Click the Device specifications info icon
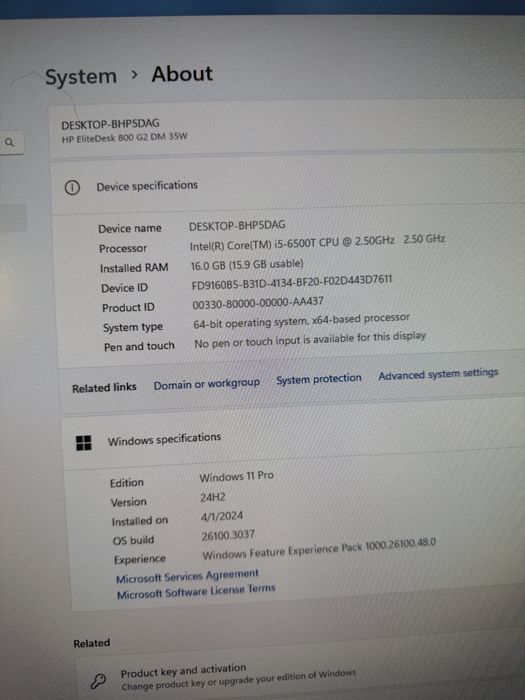 click(72, 188)
